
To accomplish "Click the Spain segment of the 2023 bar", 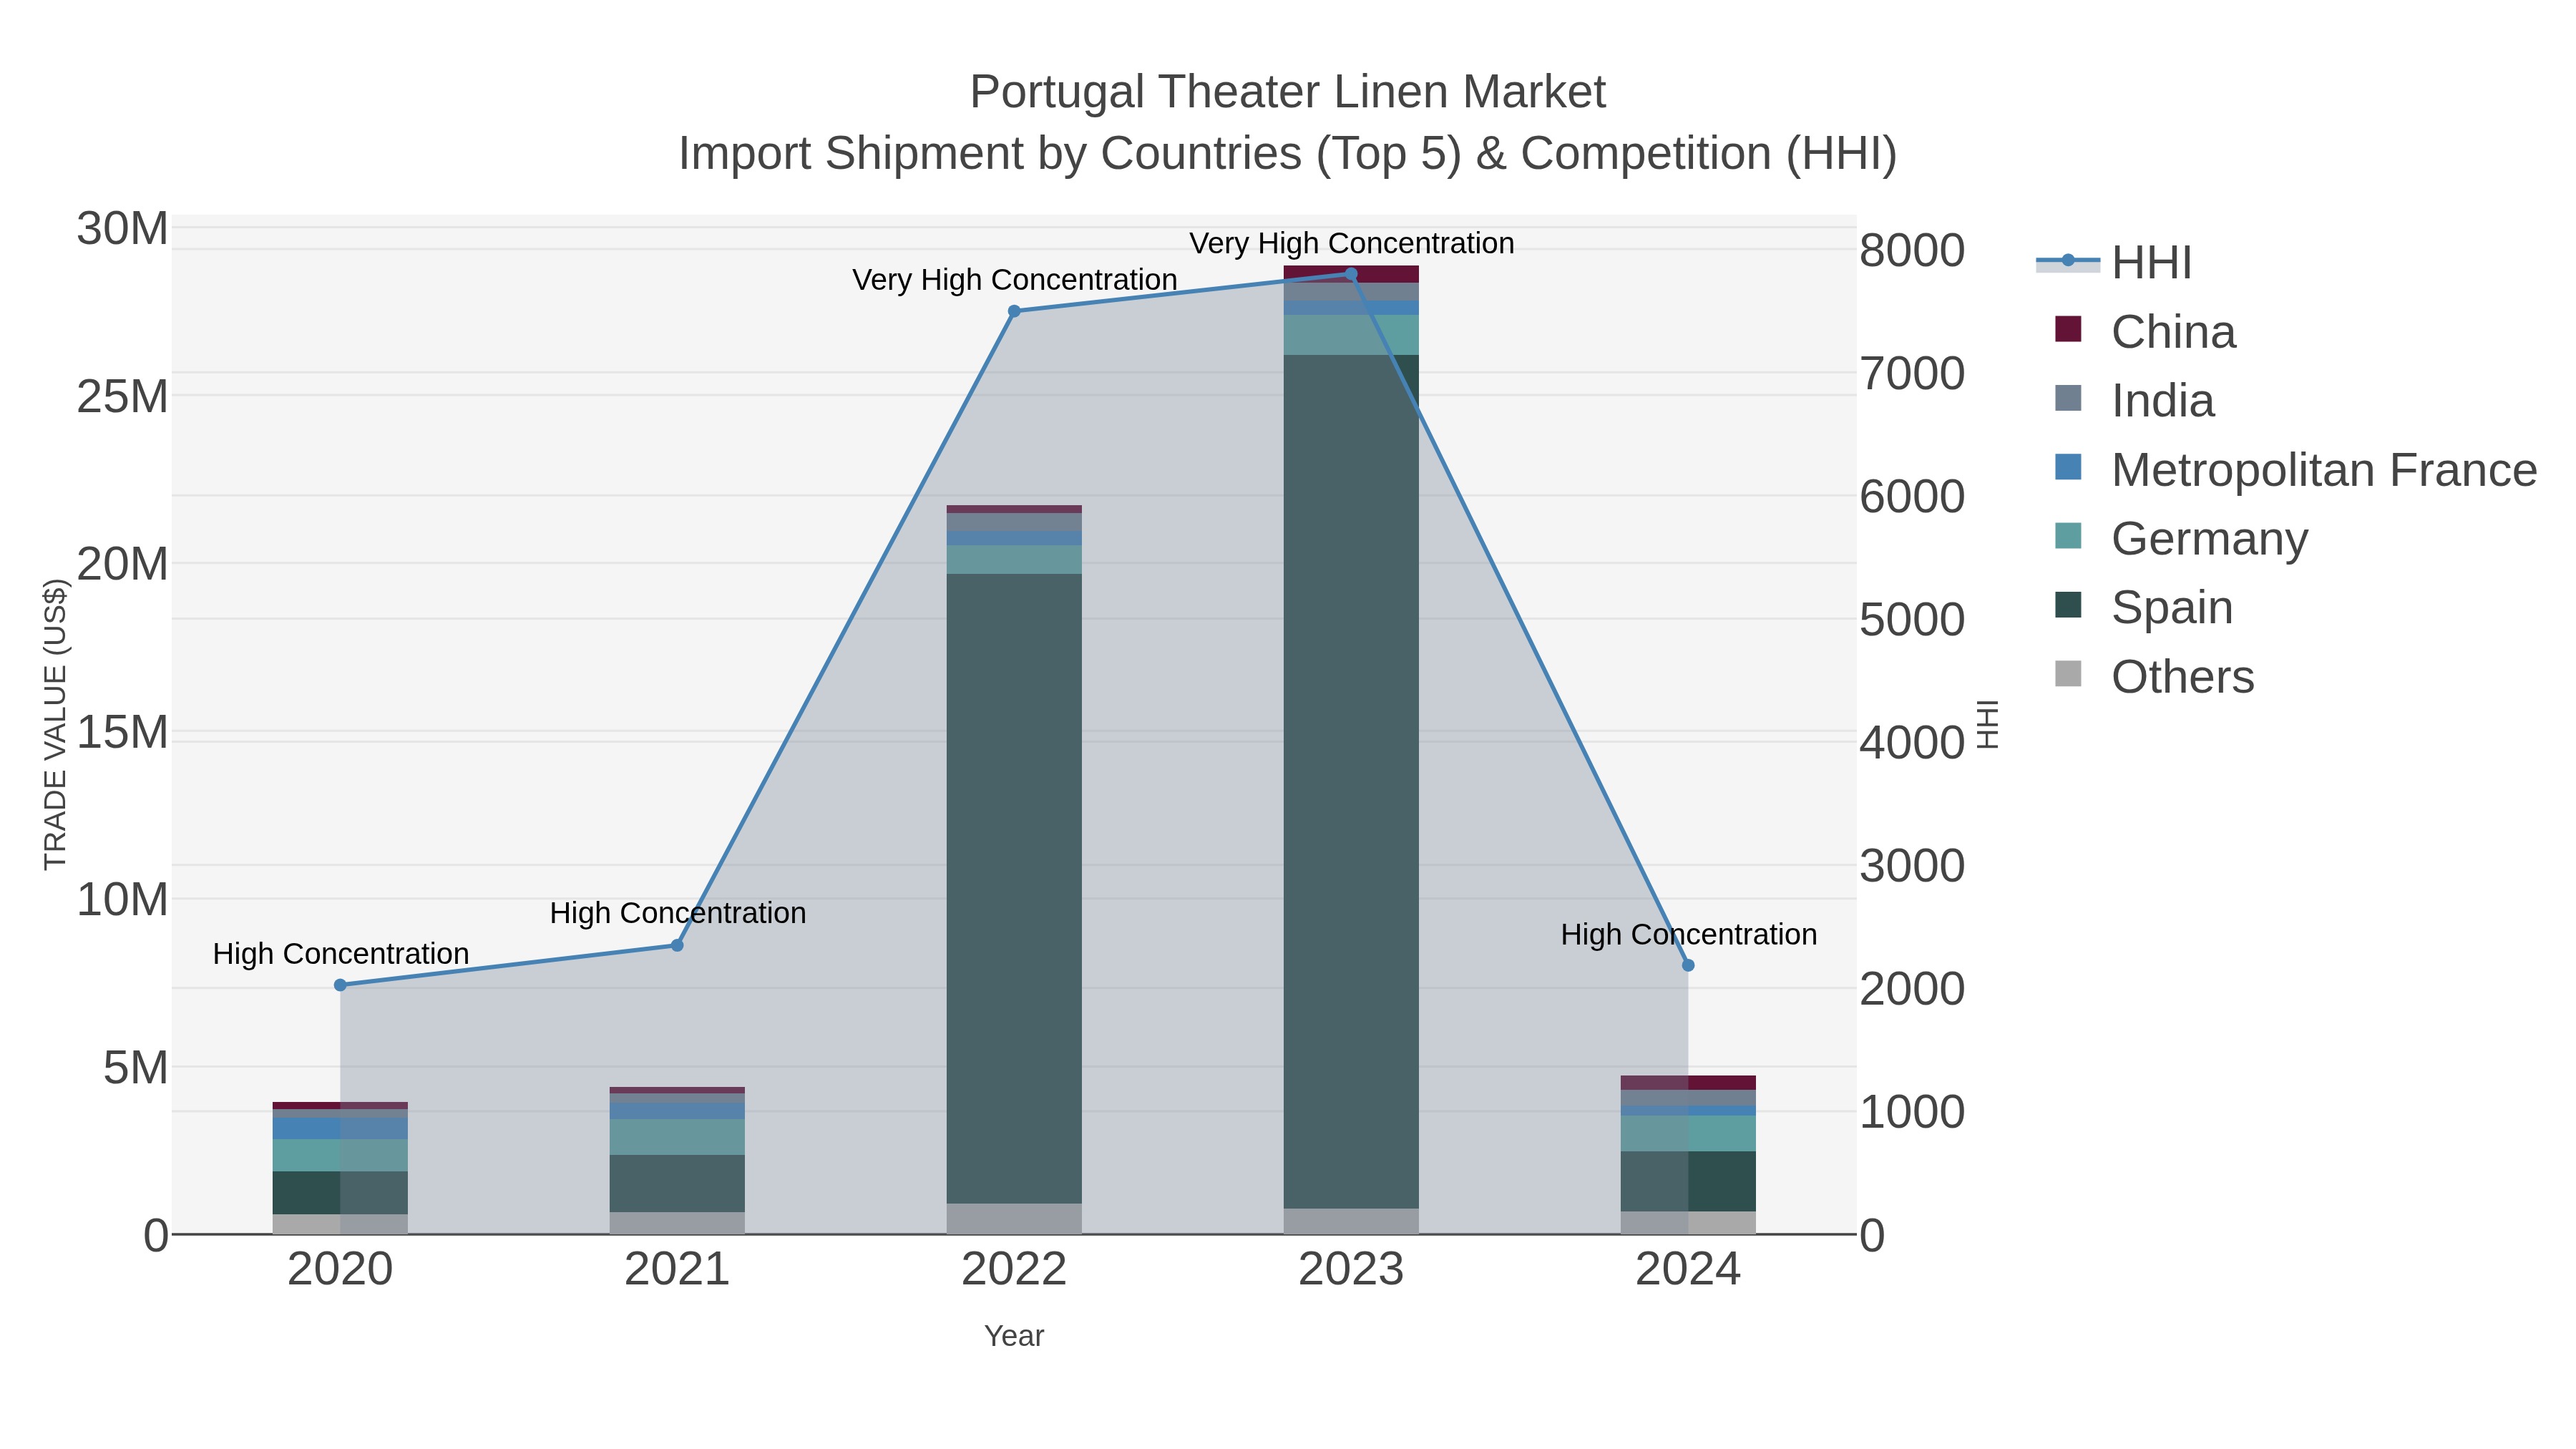I will (1351, 781).
